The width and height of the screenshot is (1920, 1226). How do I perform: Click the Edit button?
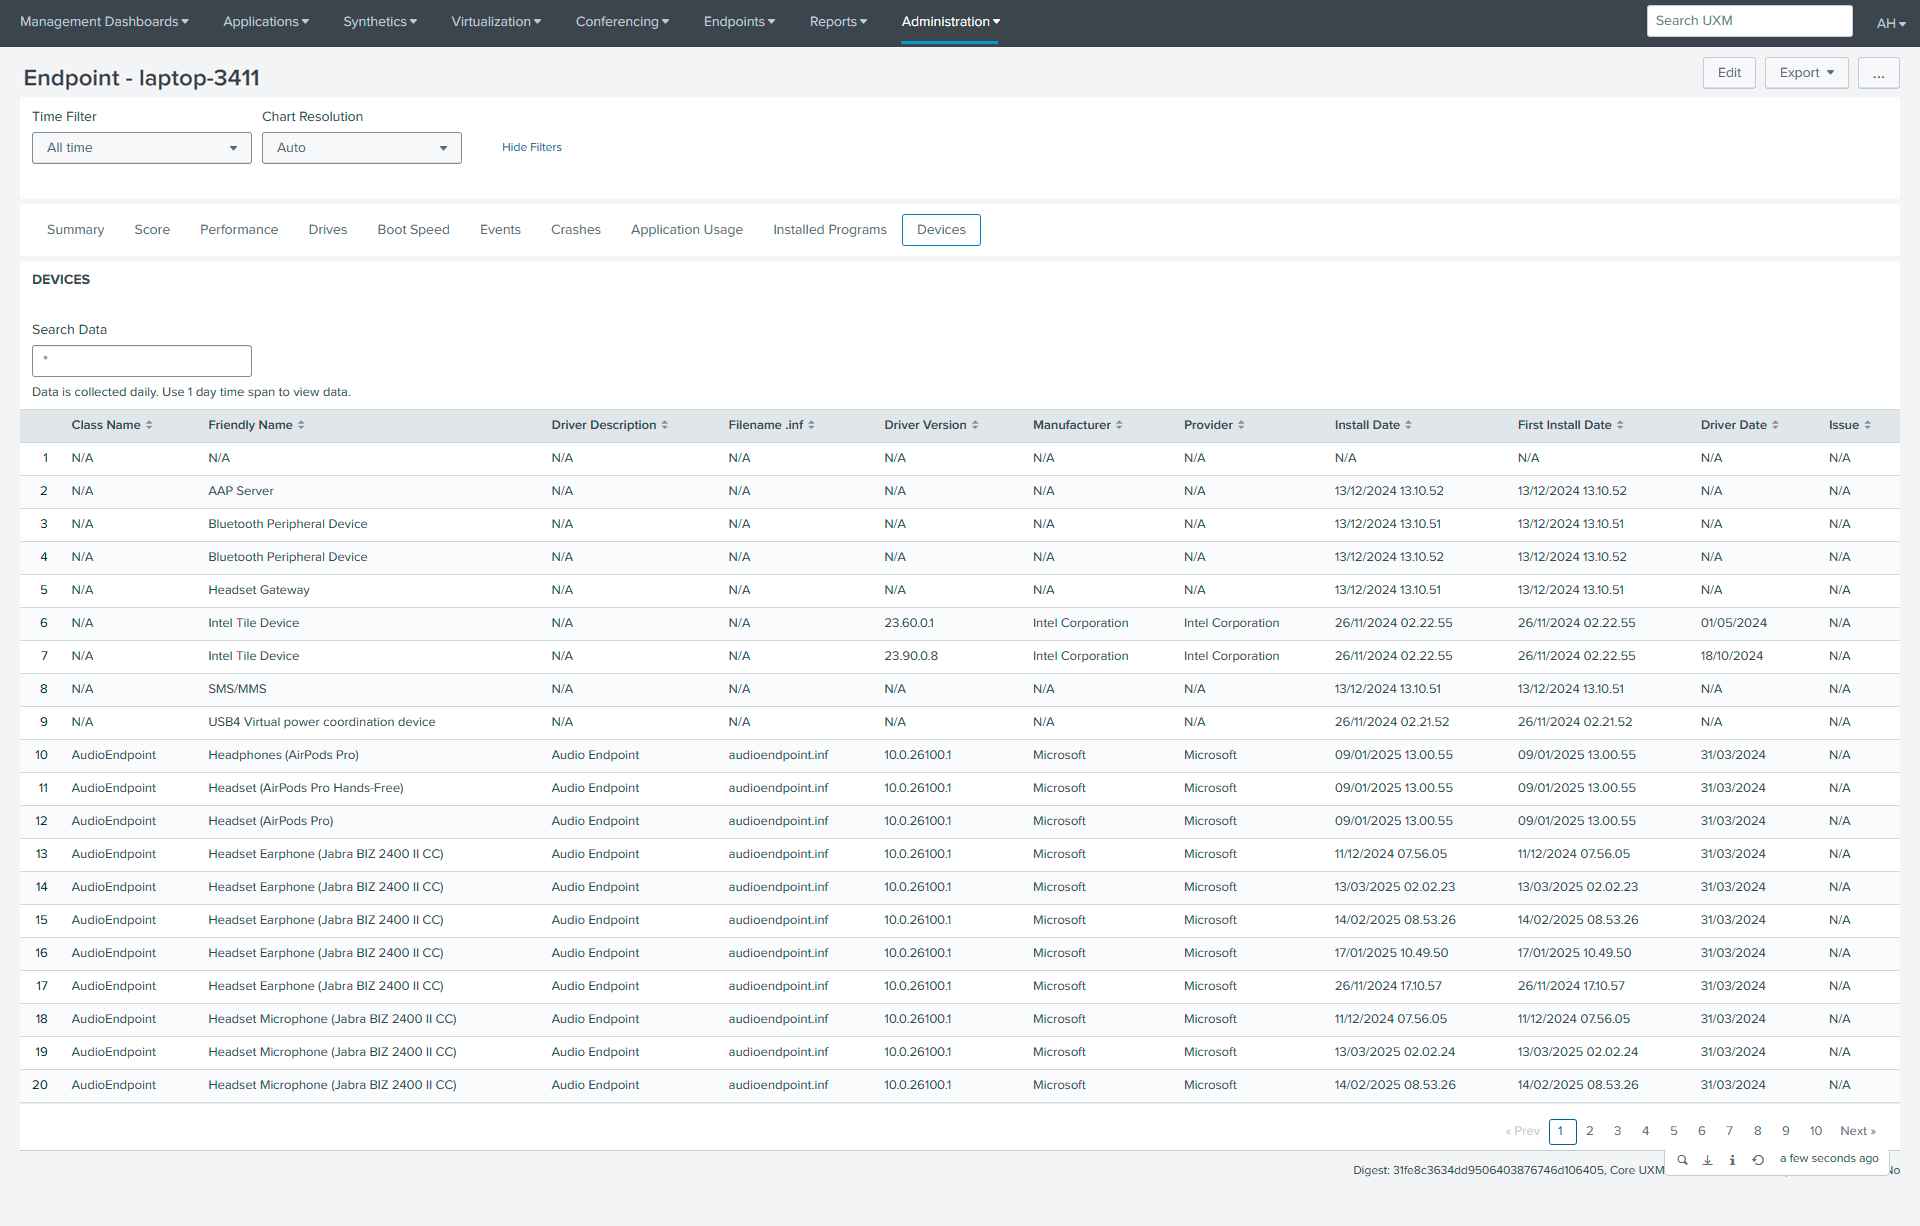click(1729, 73)
